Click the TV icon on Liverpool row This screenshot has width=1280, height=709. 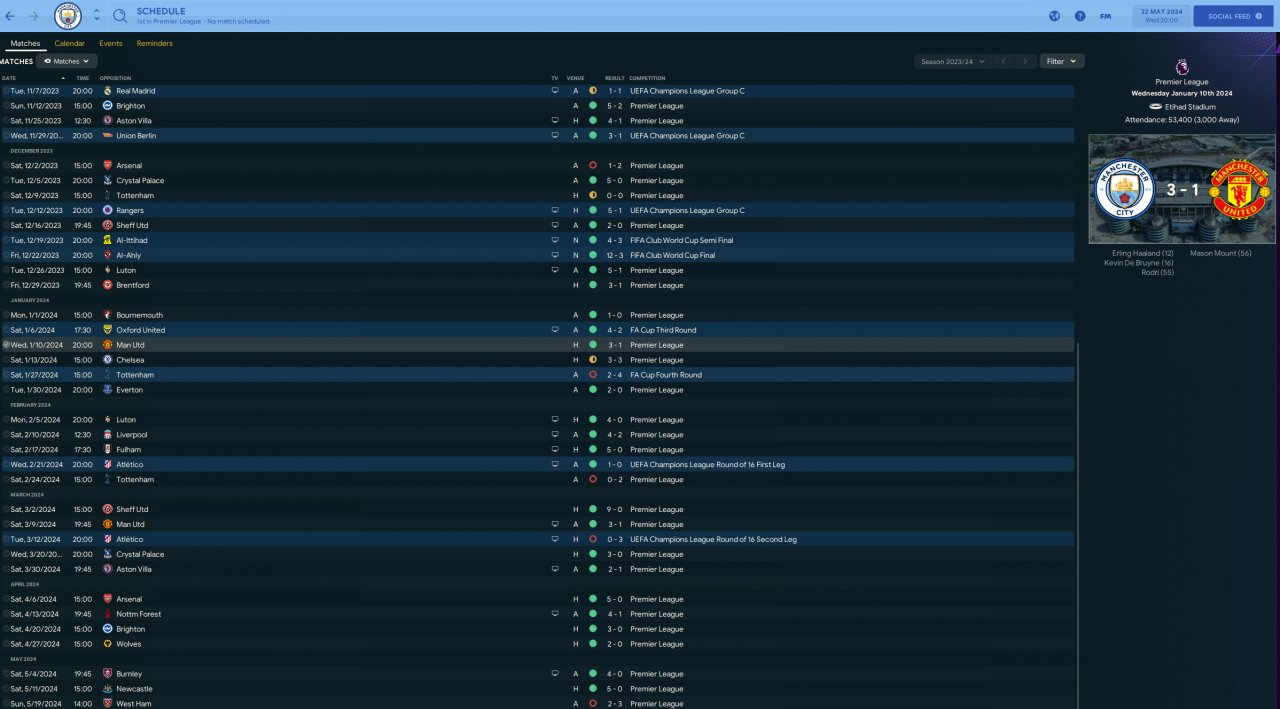(x=555, y=435)
